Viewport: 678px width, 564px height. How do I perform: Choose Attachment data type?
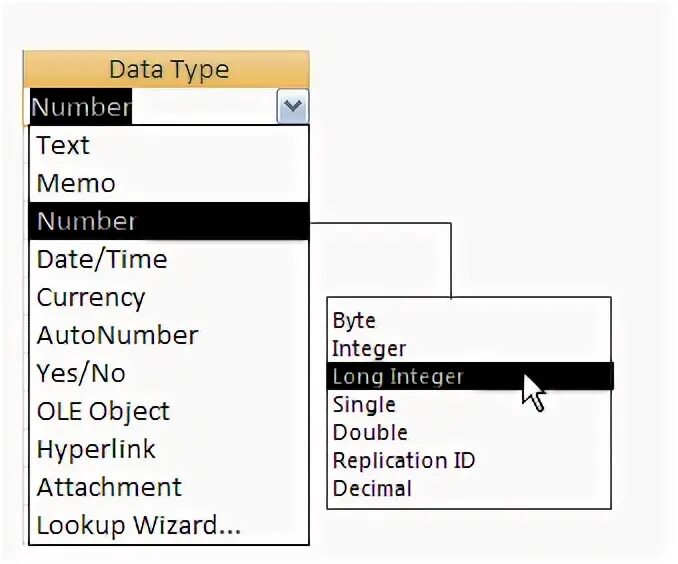click(169, 487)
